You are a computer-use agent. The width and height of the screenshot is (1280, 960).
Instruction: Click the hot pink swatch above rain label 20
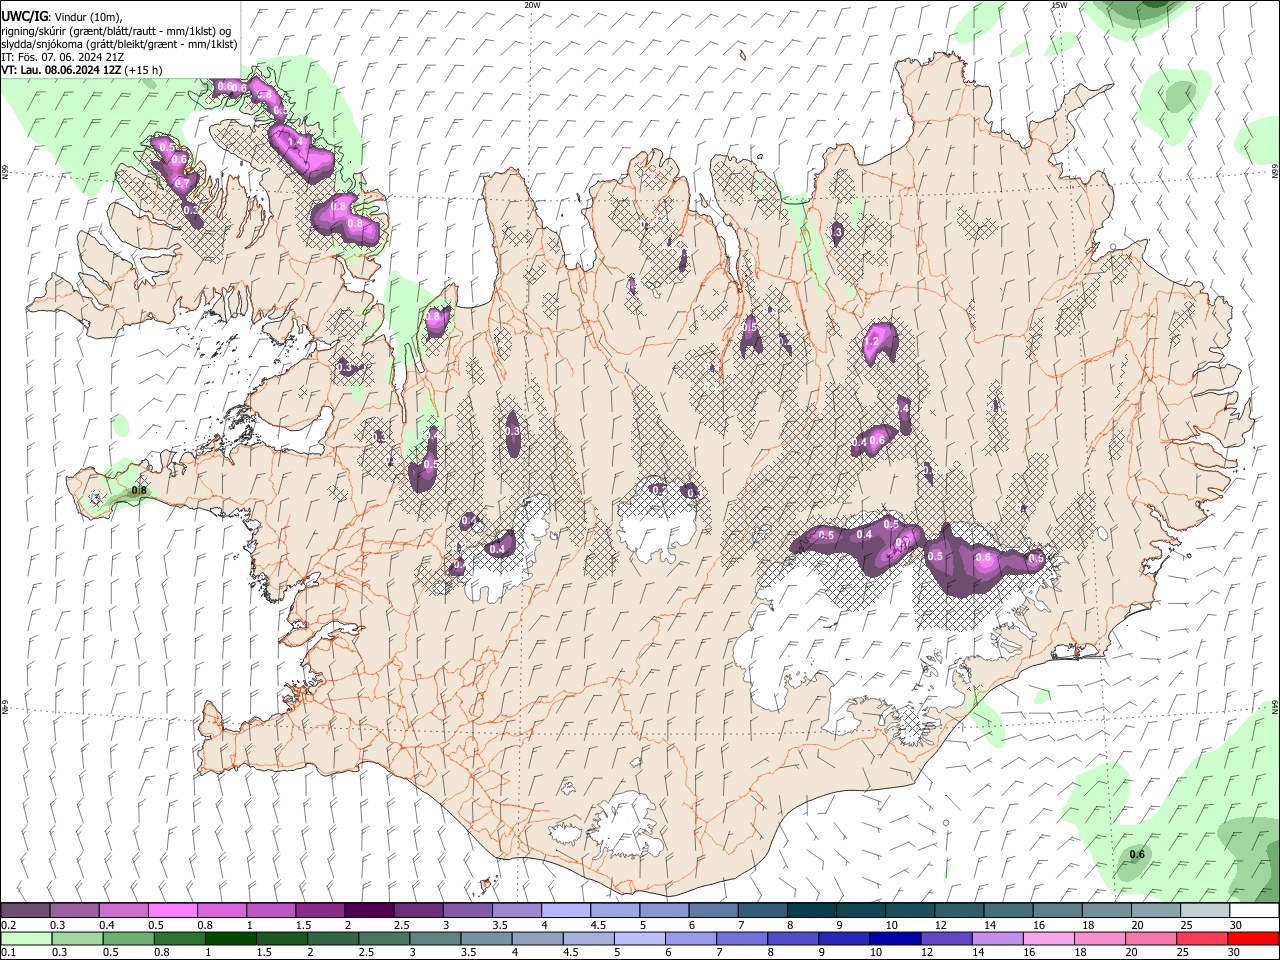(1152, 939)
